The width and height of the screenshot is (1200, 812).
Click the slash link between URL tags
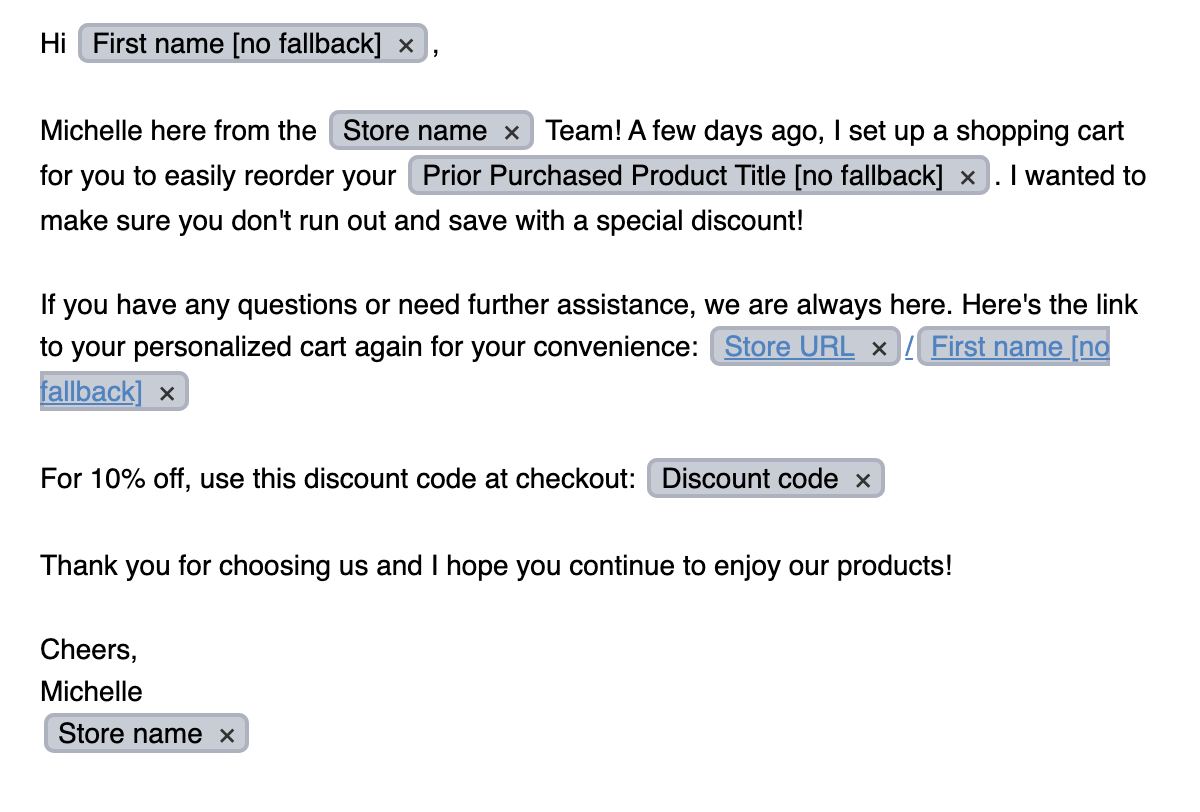click(909, 347)
